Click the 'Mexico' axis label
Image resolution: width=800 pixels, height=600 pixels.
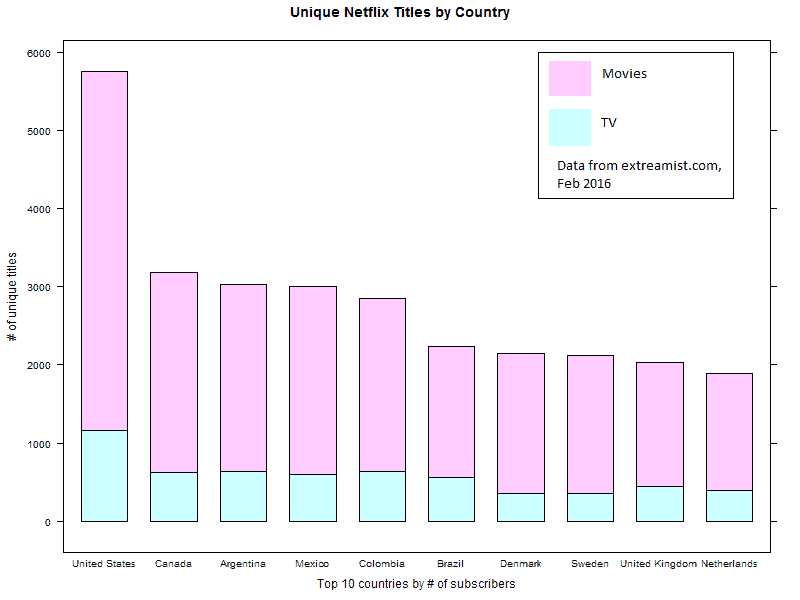point(312,564)
